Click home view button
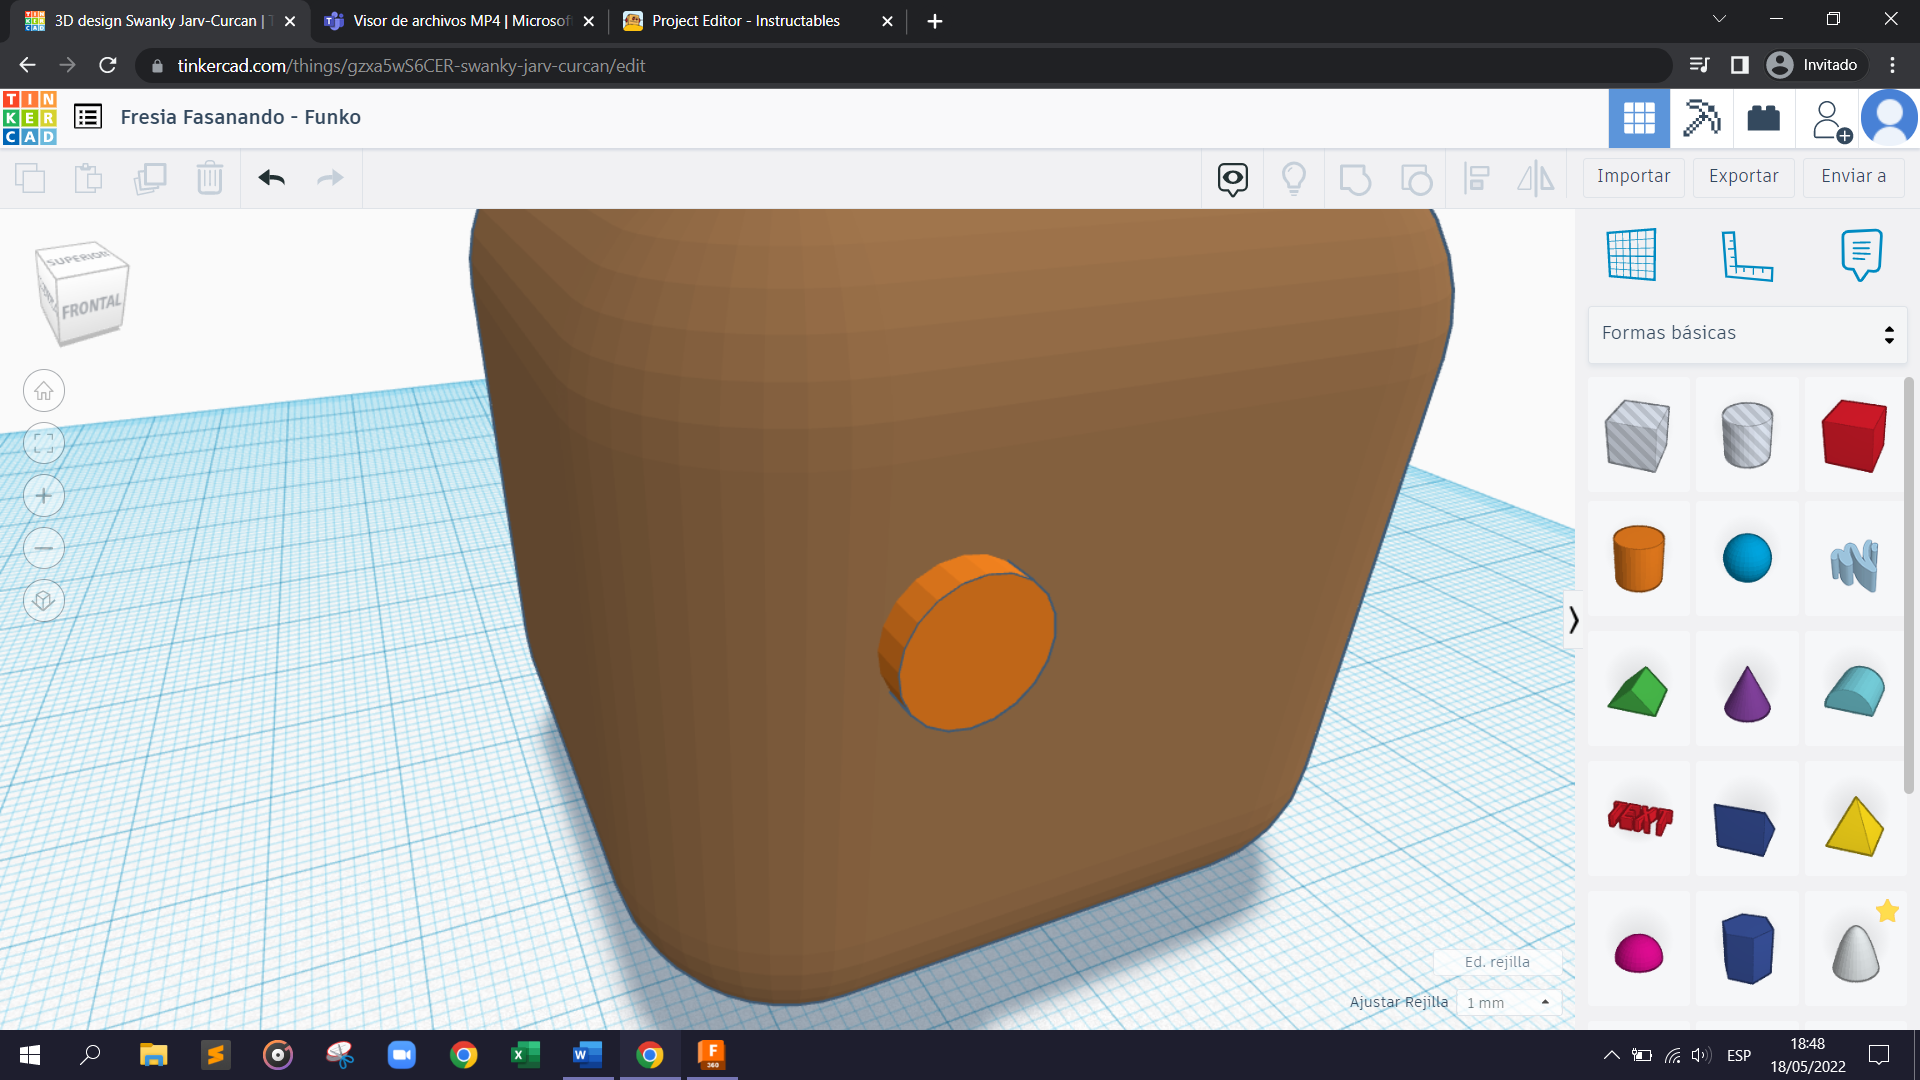This screenshot has width=1920, height=1080. (x=44, y=391)
